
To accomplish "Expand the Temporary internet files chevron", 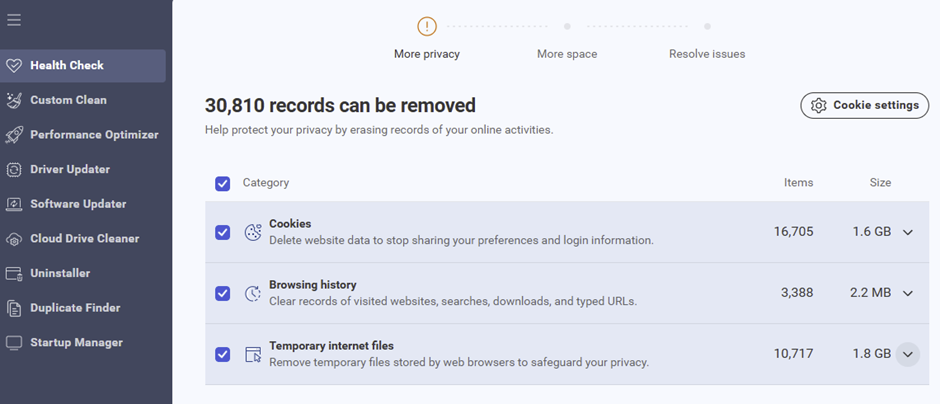I will click(x=908, y=354).
